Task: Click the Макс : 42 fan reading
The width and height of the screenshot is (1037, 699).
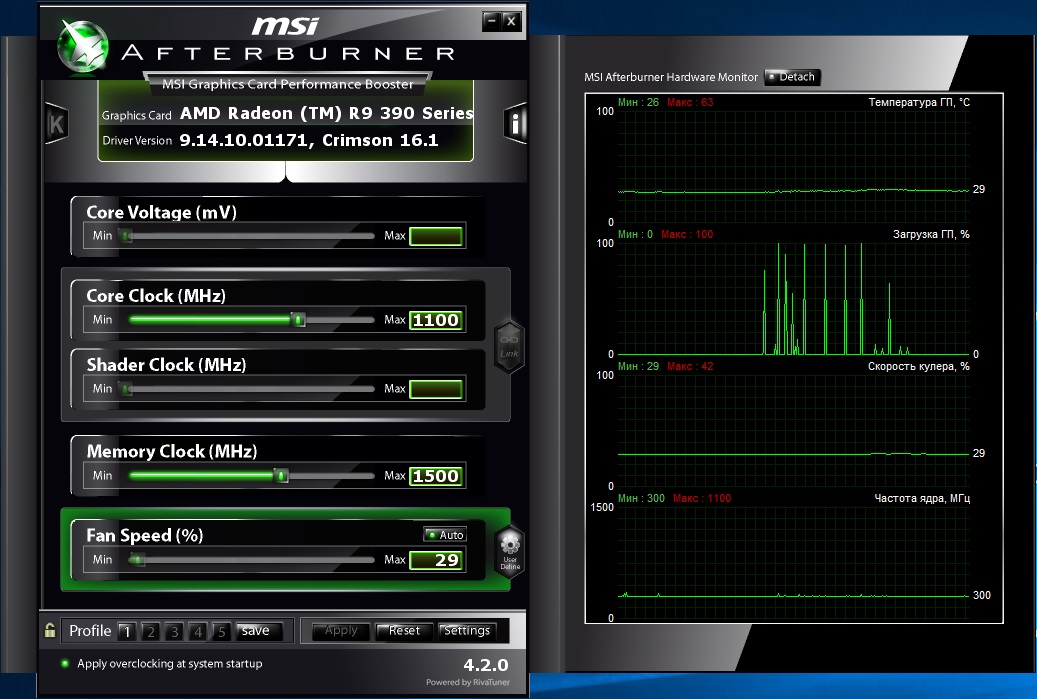Action: click(x=690, y=366)
